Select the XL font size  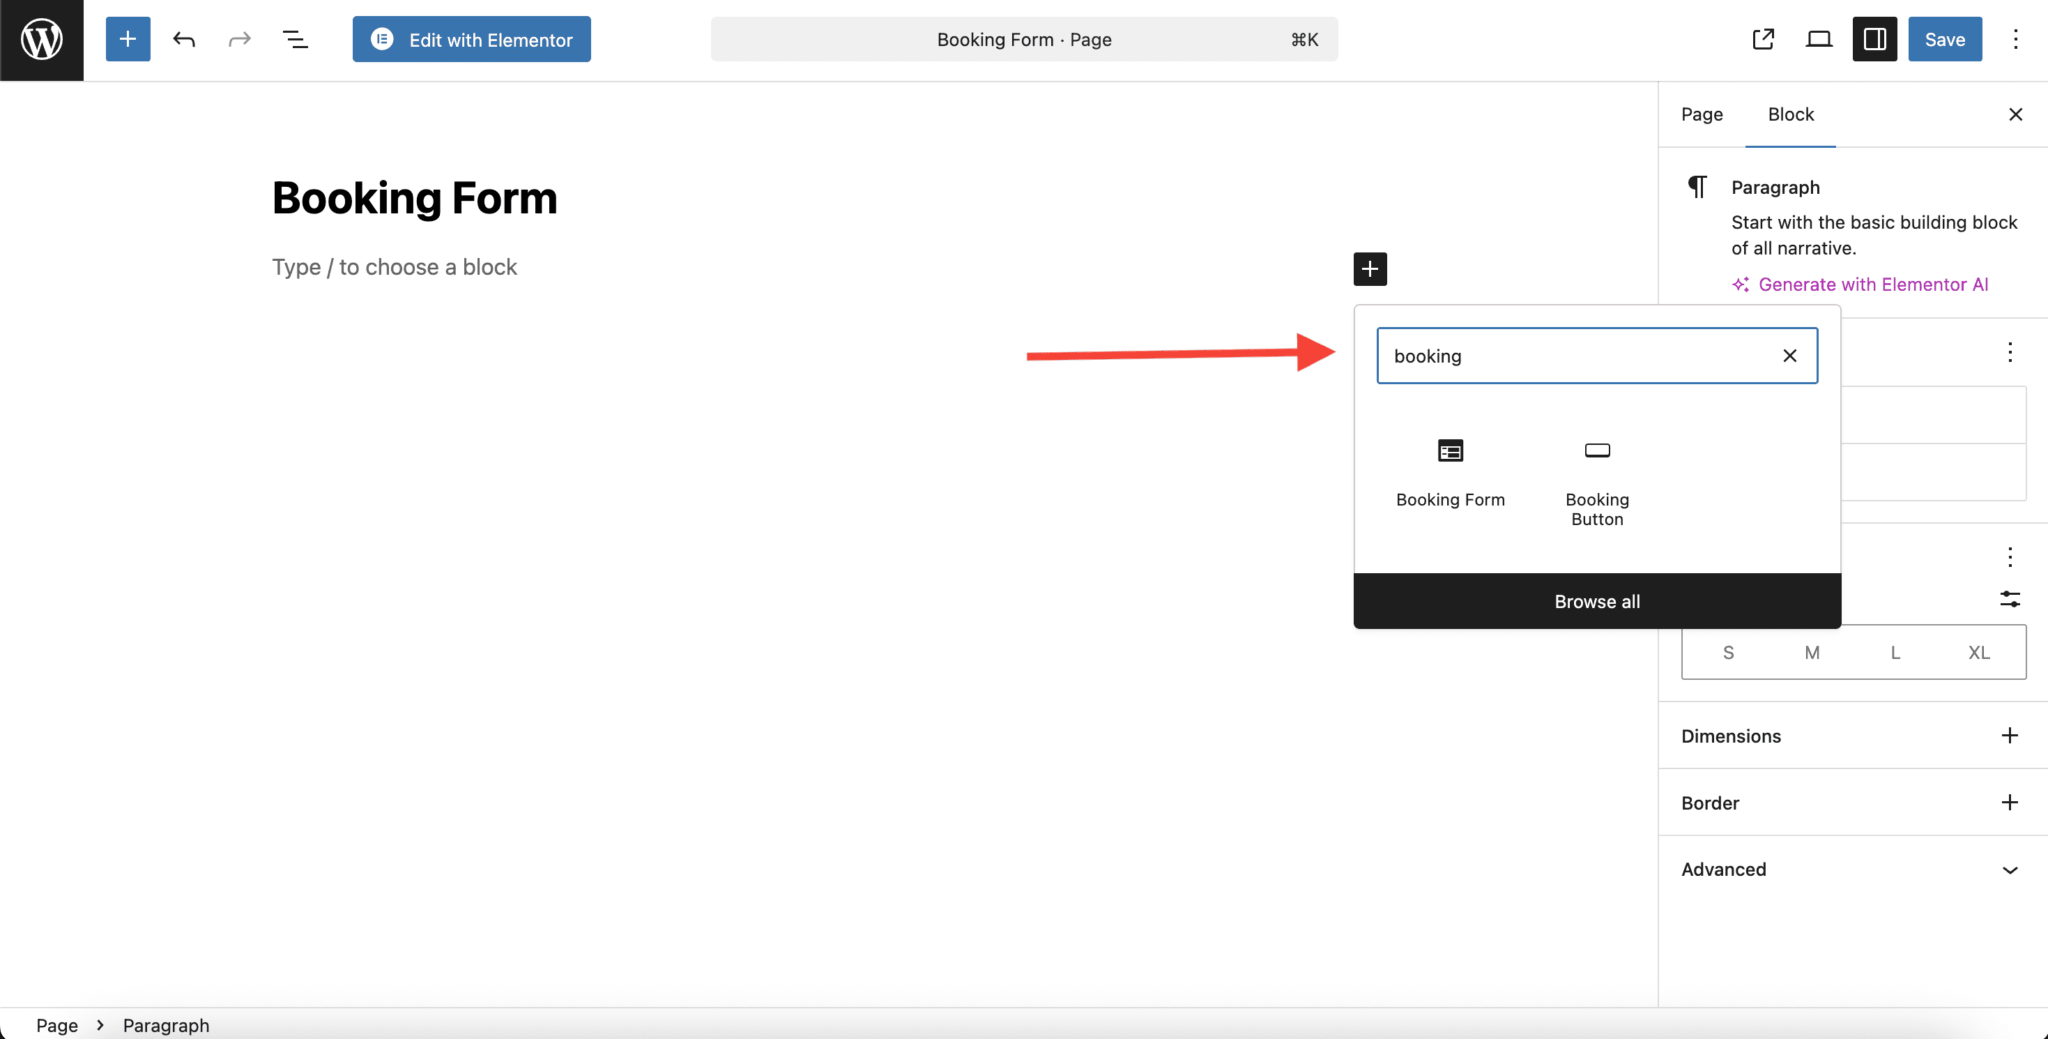click(x=1978, y=652)
